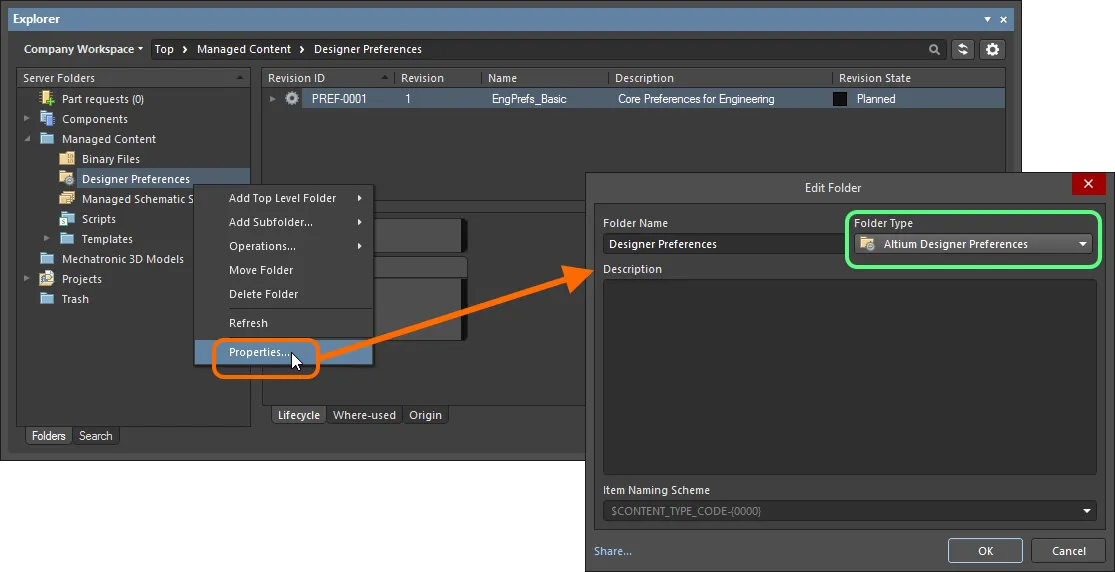Viewport: 1115px width, 572px height.
Task: Click the Mechatronic 3D Models folder icon
Action: 47,259
